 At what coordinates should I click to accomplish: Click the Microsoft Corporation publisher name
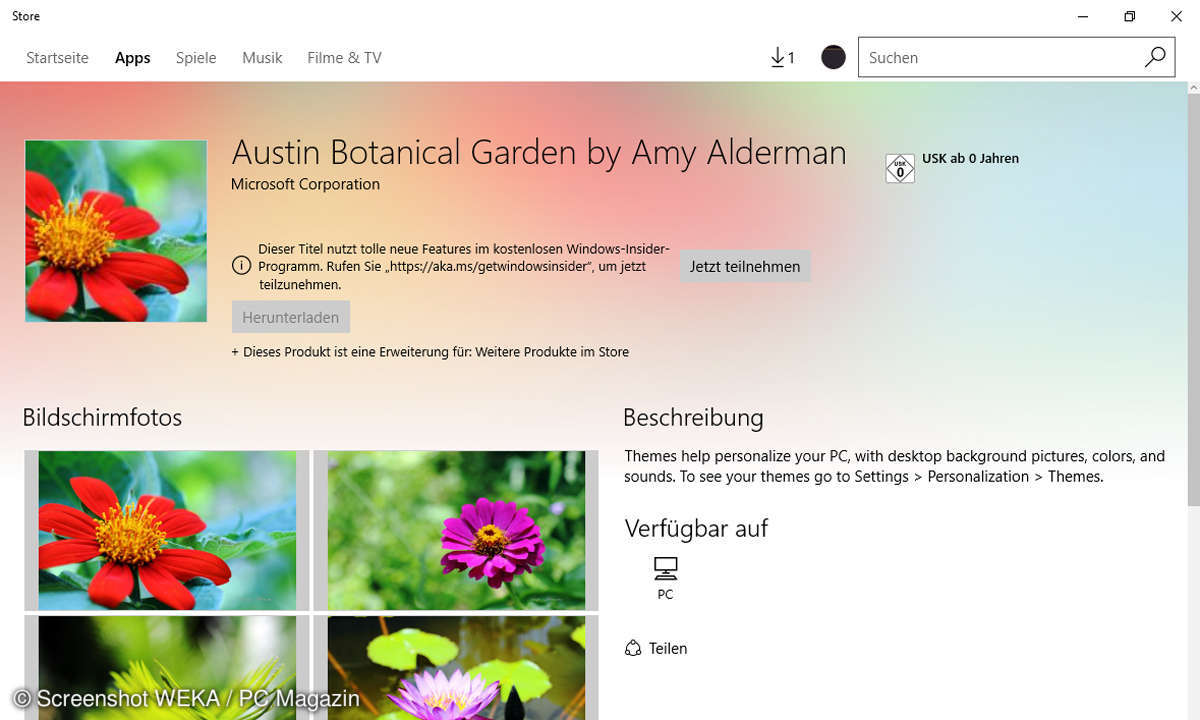click(x=305, y=184)
